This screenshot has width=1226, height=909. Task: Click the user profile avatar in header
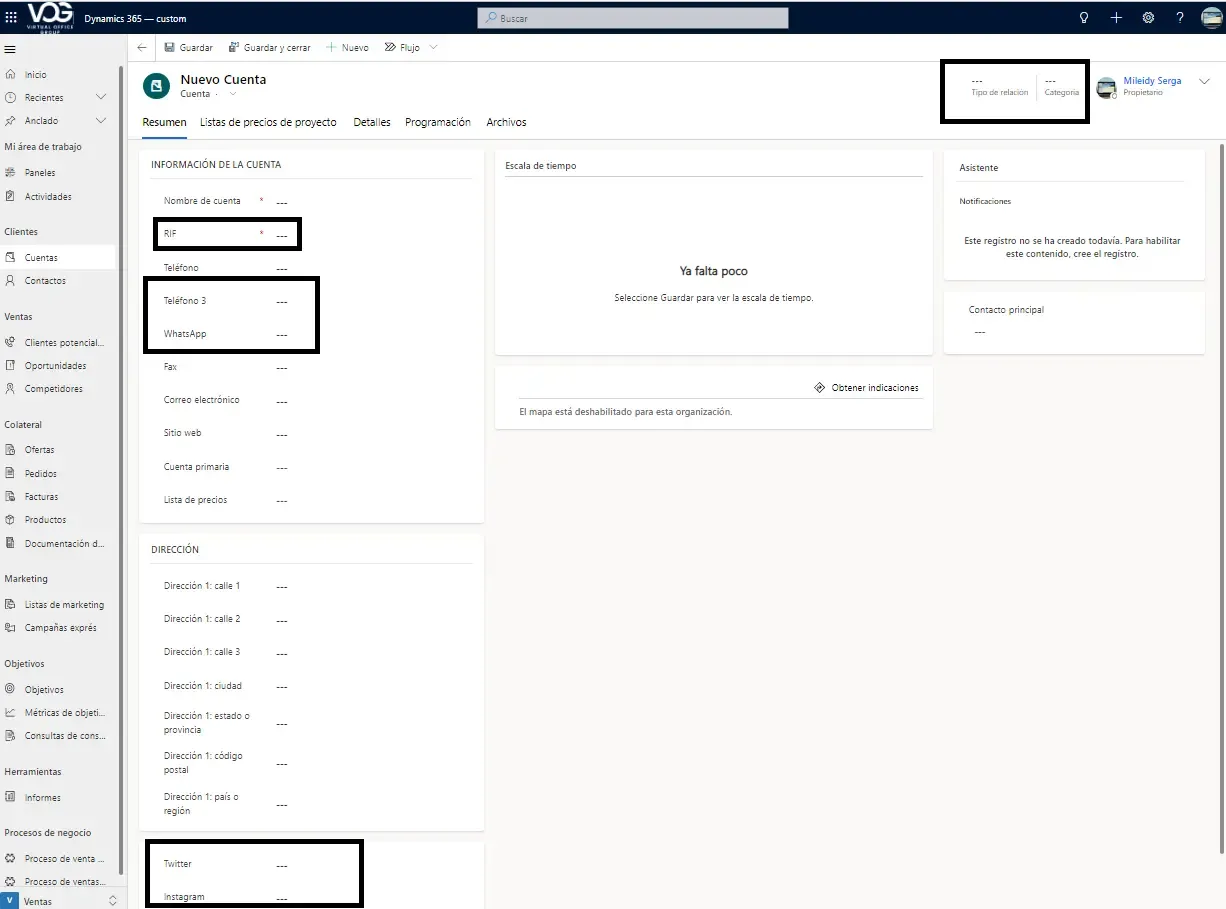pos(1211,18)
